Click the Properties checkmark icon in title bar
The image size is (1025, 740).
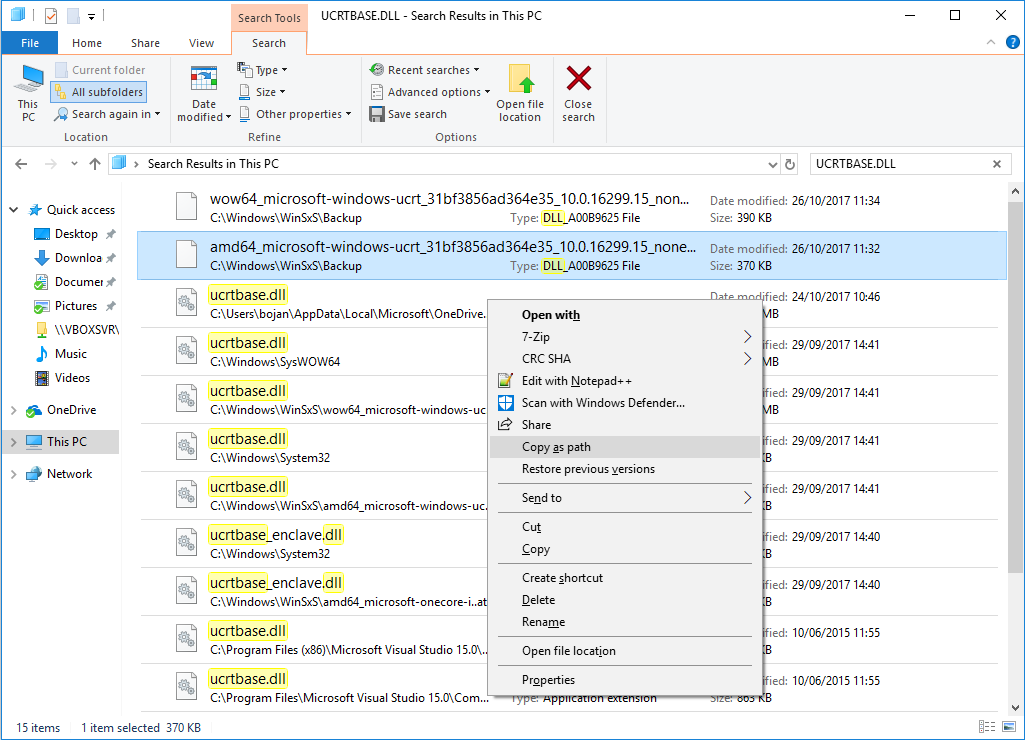51,16
